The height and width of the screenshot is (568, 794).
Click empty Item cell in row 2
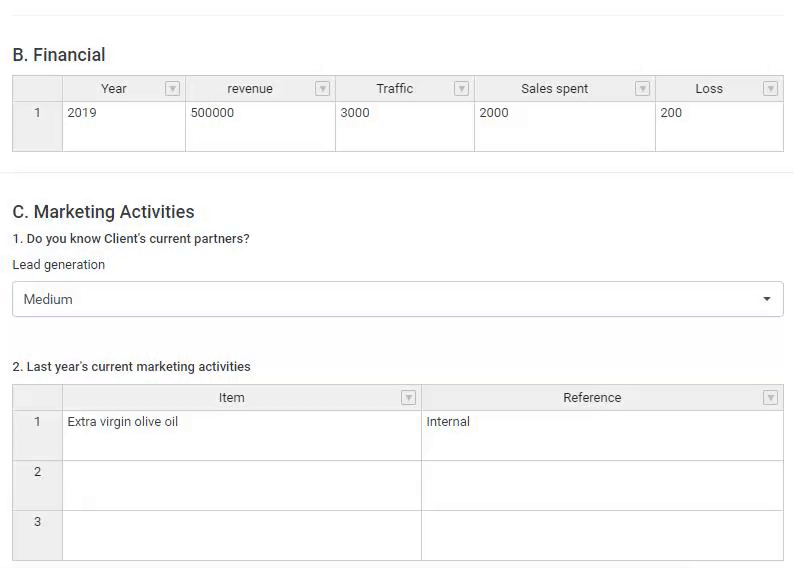point(242,485)
